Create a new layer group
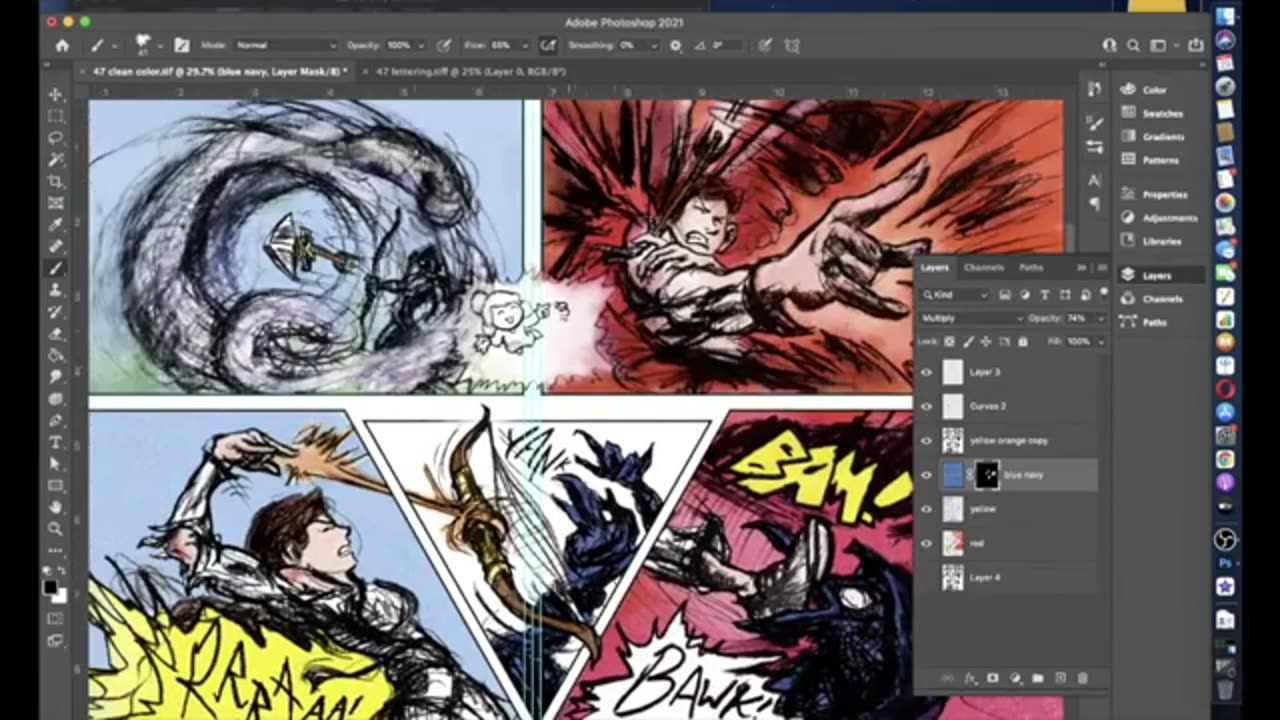 (x=1038, y=678)
